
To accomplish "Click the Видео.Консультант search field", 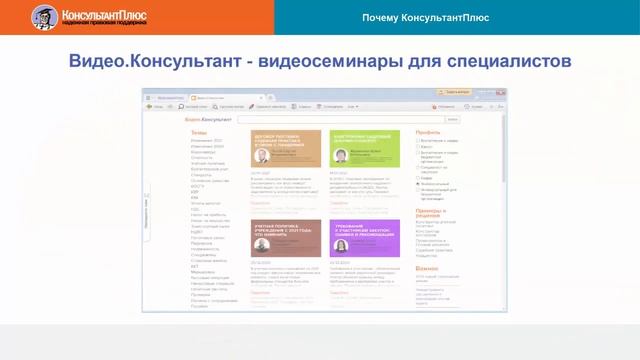I will tap(341, 120).
